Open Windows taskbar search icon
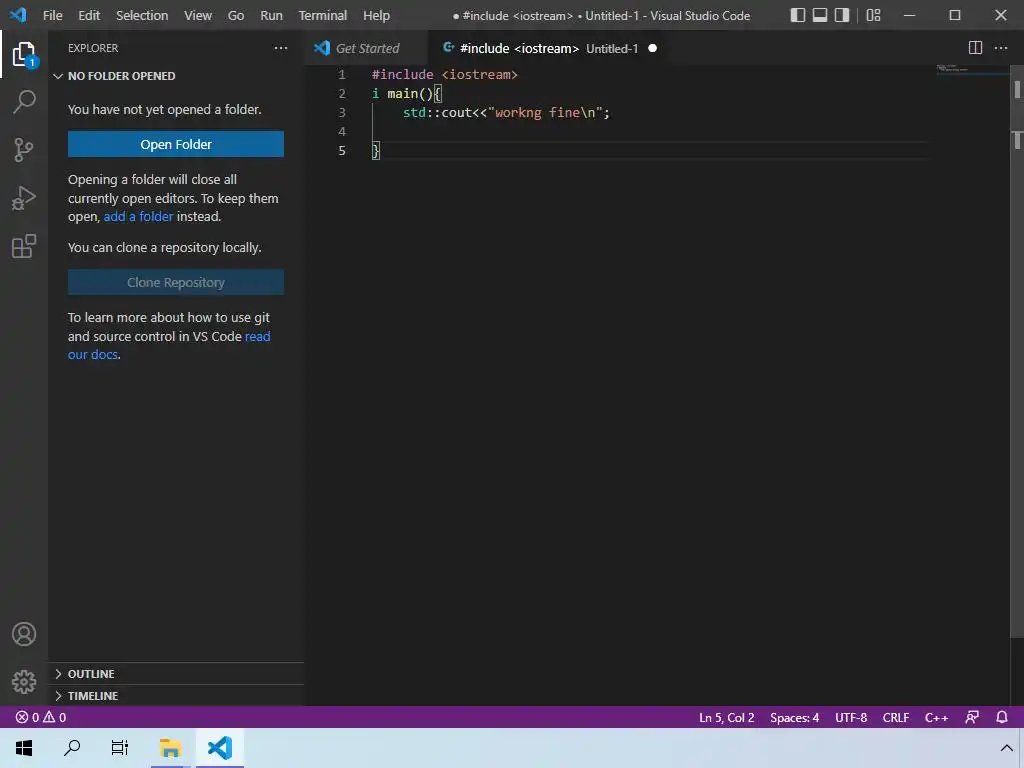The image size is (1024, 768). click(72, 748)
